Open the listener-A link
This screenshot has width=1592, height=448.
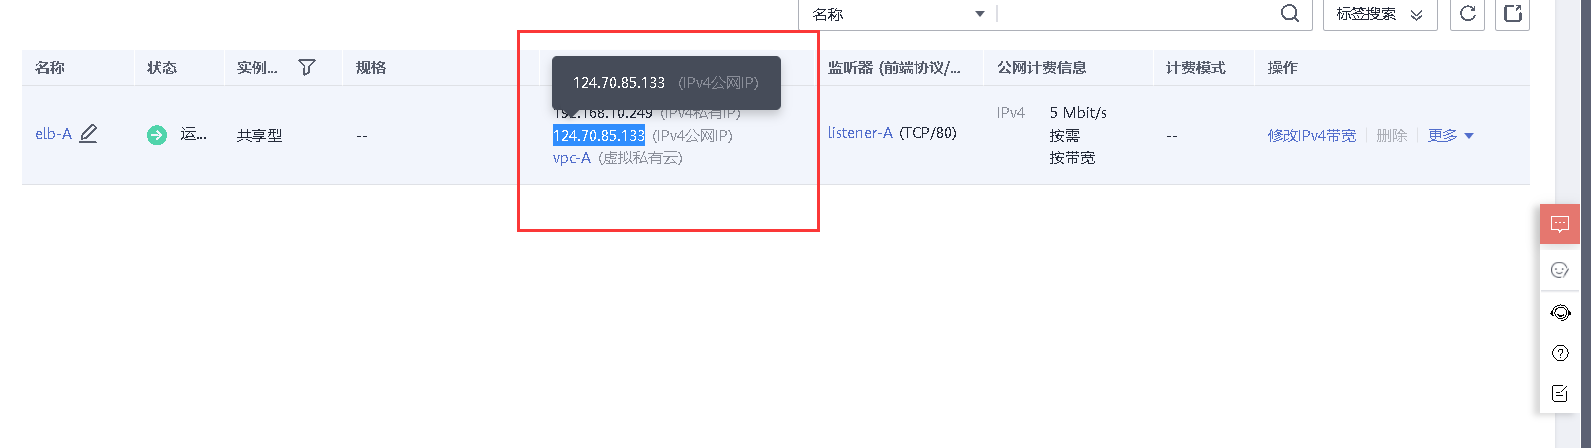point(860,132)
